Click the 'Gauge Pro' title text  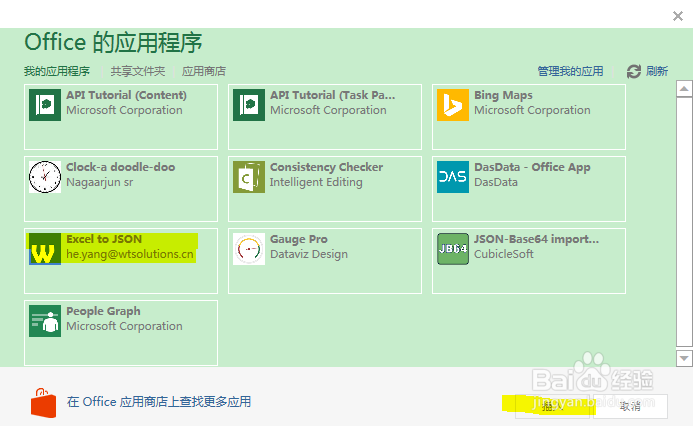point(299,239)
